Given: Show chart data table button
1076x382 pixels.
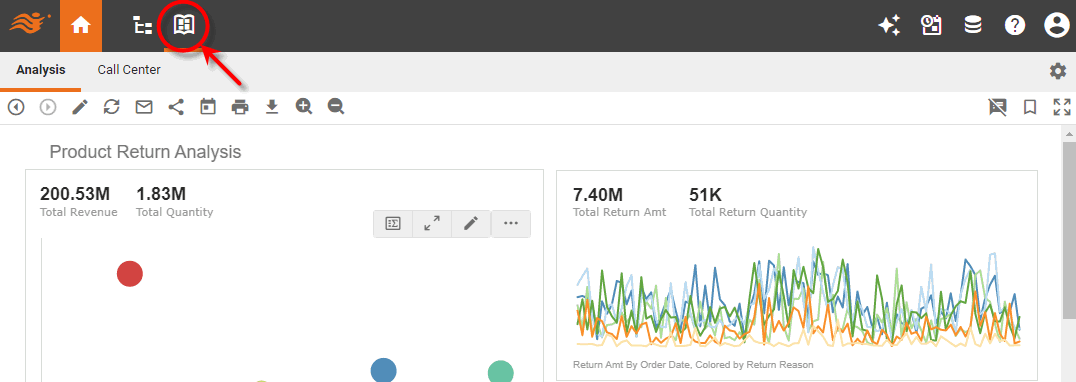Looking at the screenshot, I should click(x=393, y=224).
